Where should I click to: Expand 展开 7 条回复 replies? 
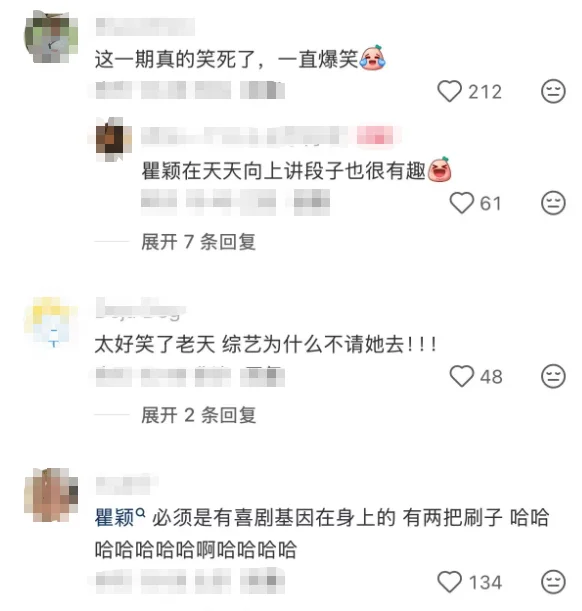[x=198, y=242]
